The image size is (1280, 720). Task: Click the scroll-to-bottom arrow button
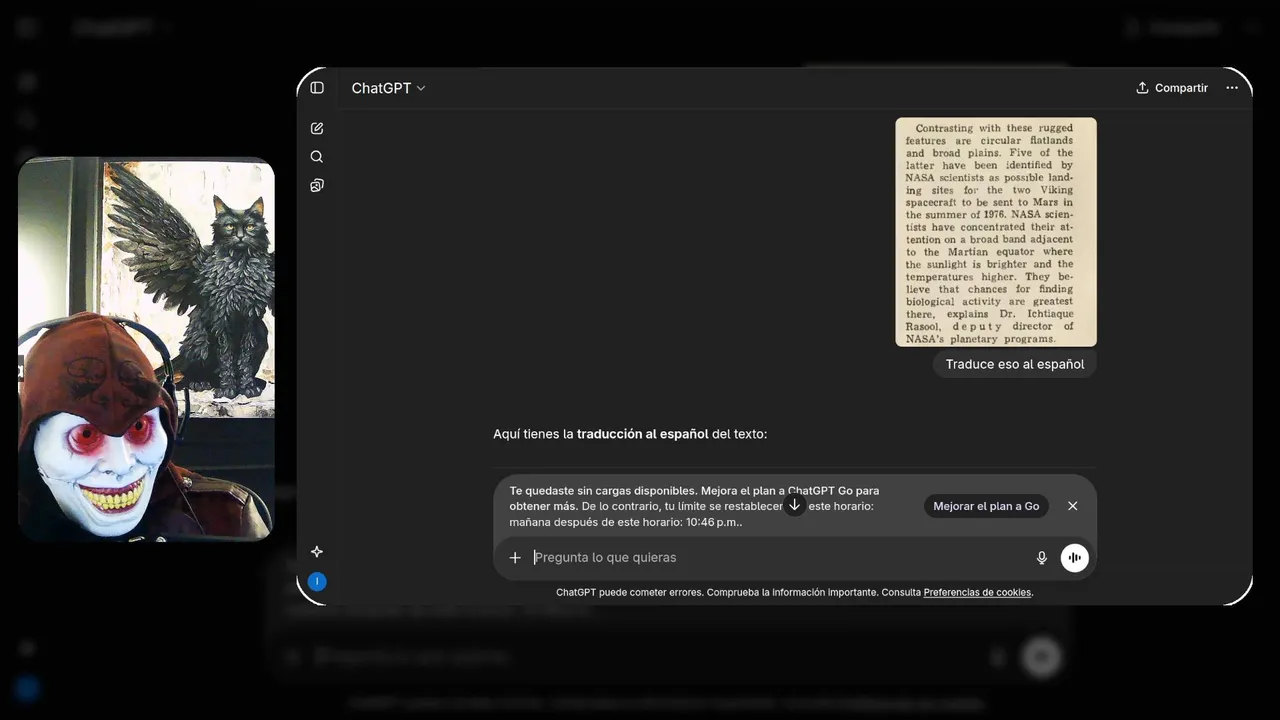click(795, 505)
